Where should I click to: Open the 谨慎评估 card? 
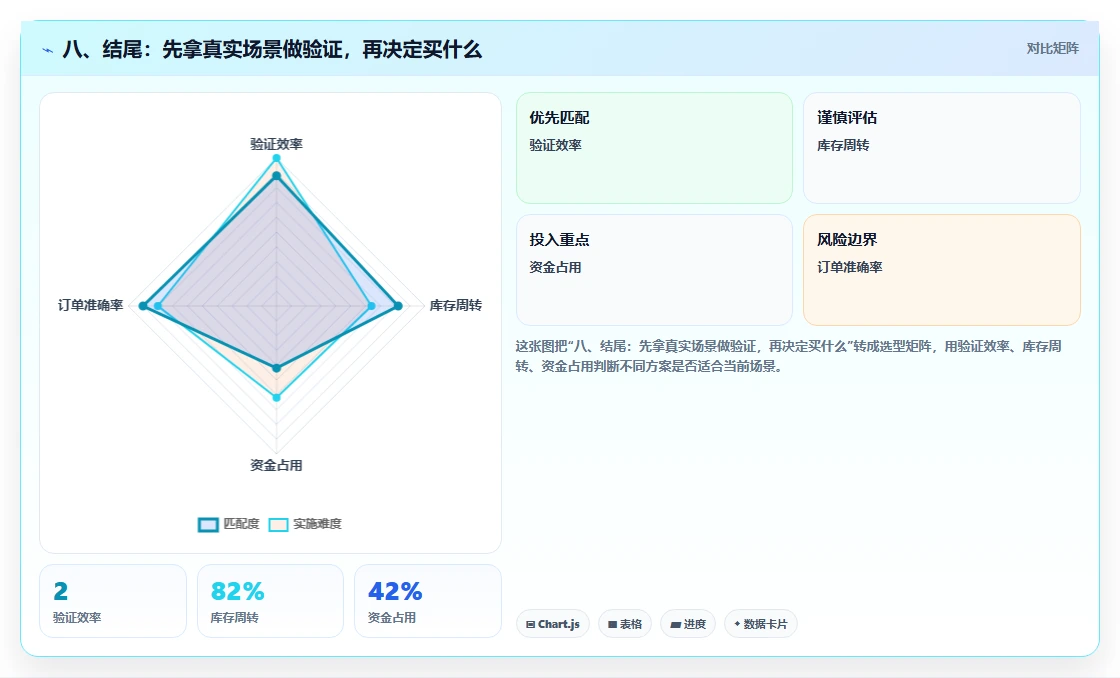[x=941, y=148]
